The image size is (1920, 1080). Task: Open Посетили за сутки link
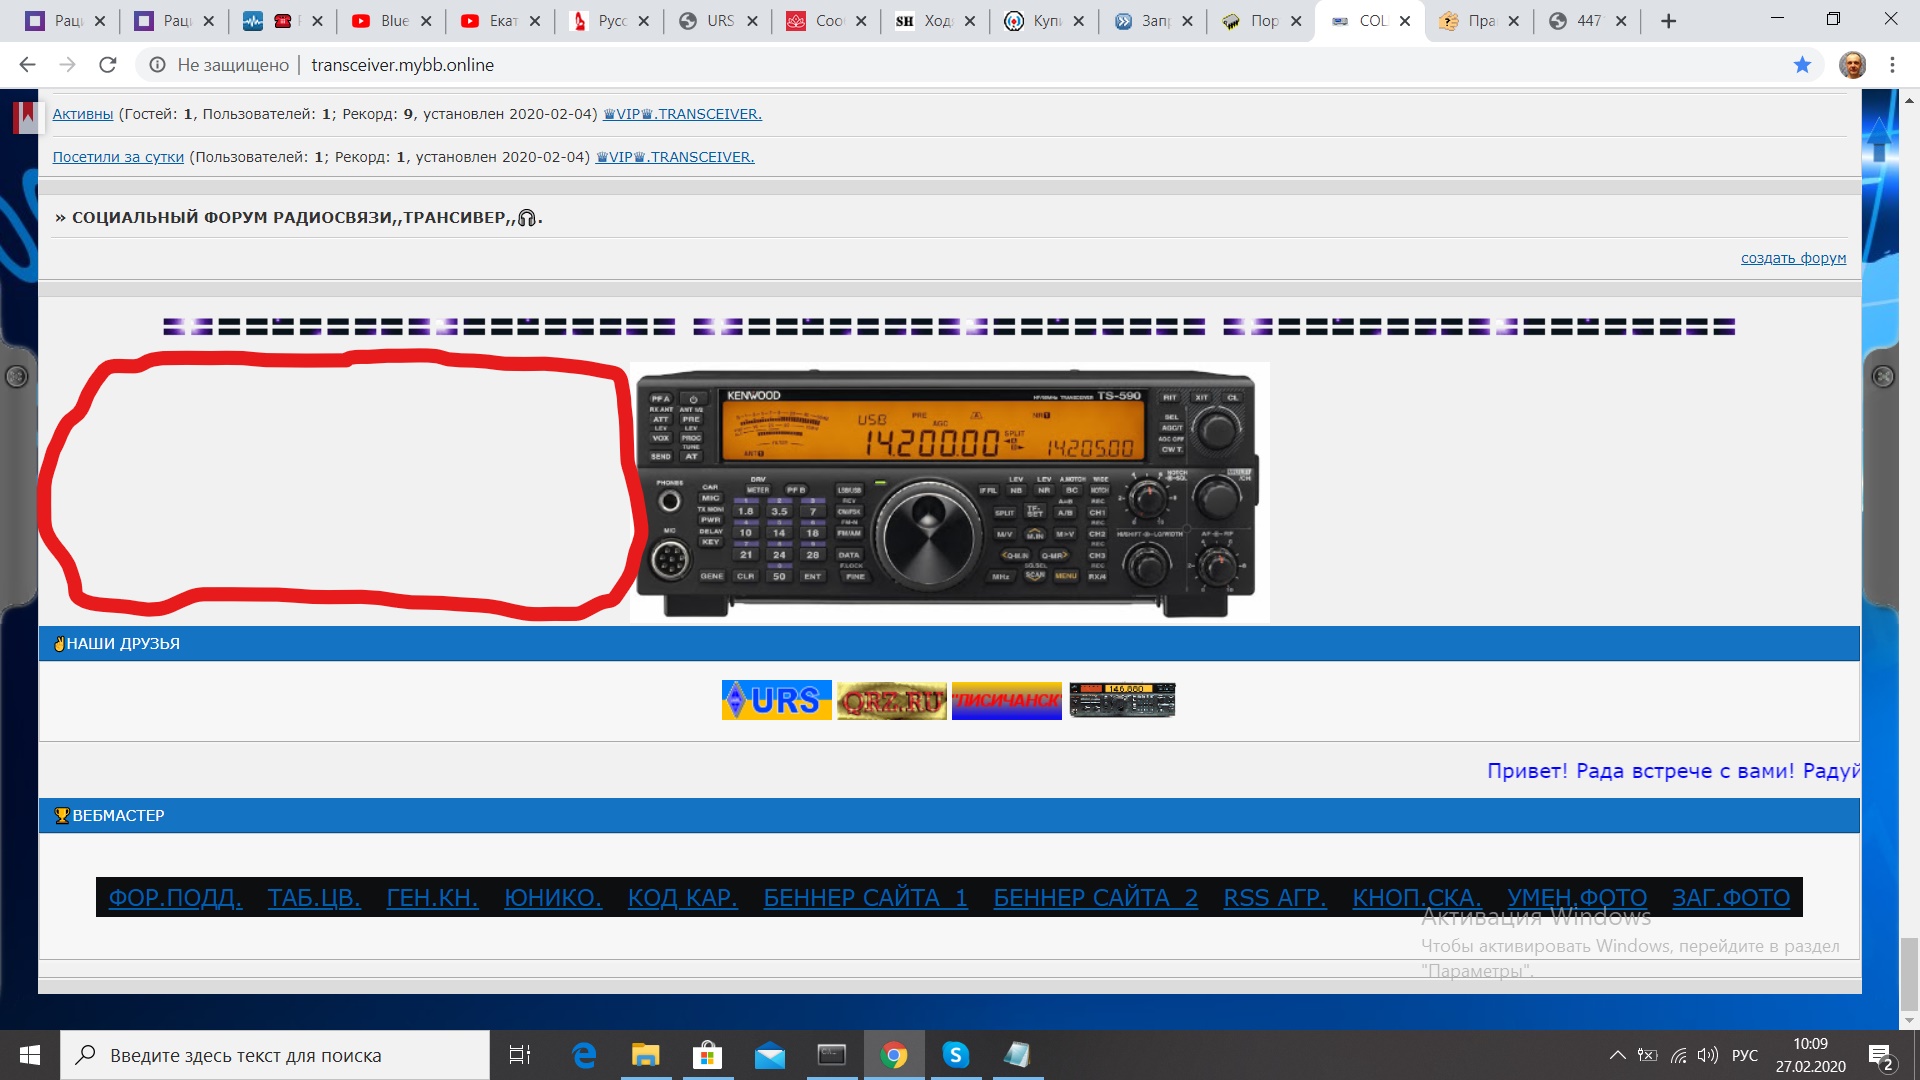click(x=118, y=157)
